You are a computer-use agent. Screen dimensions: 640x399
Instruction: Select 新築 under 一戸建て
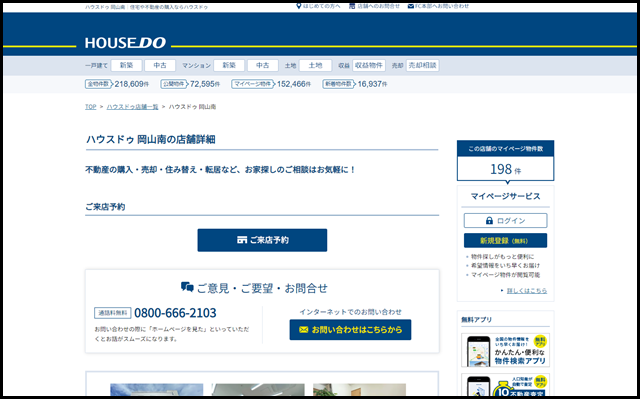click(x=127, y=65)
